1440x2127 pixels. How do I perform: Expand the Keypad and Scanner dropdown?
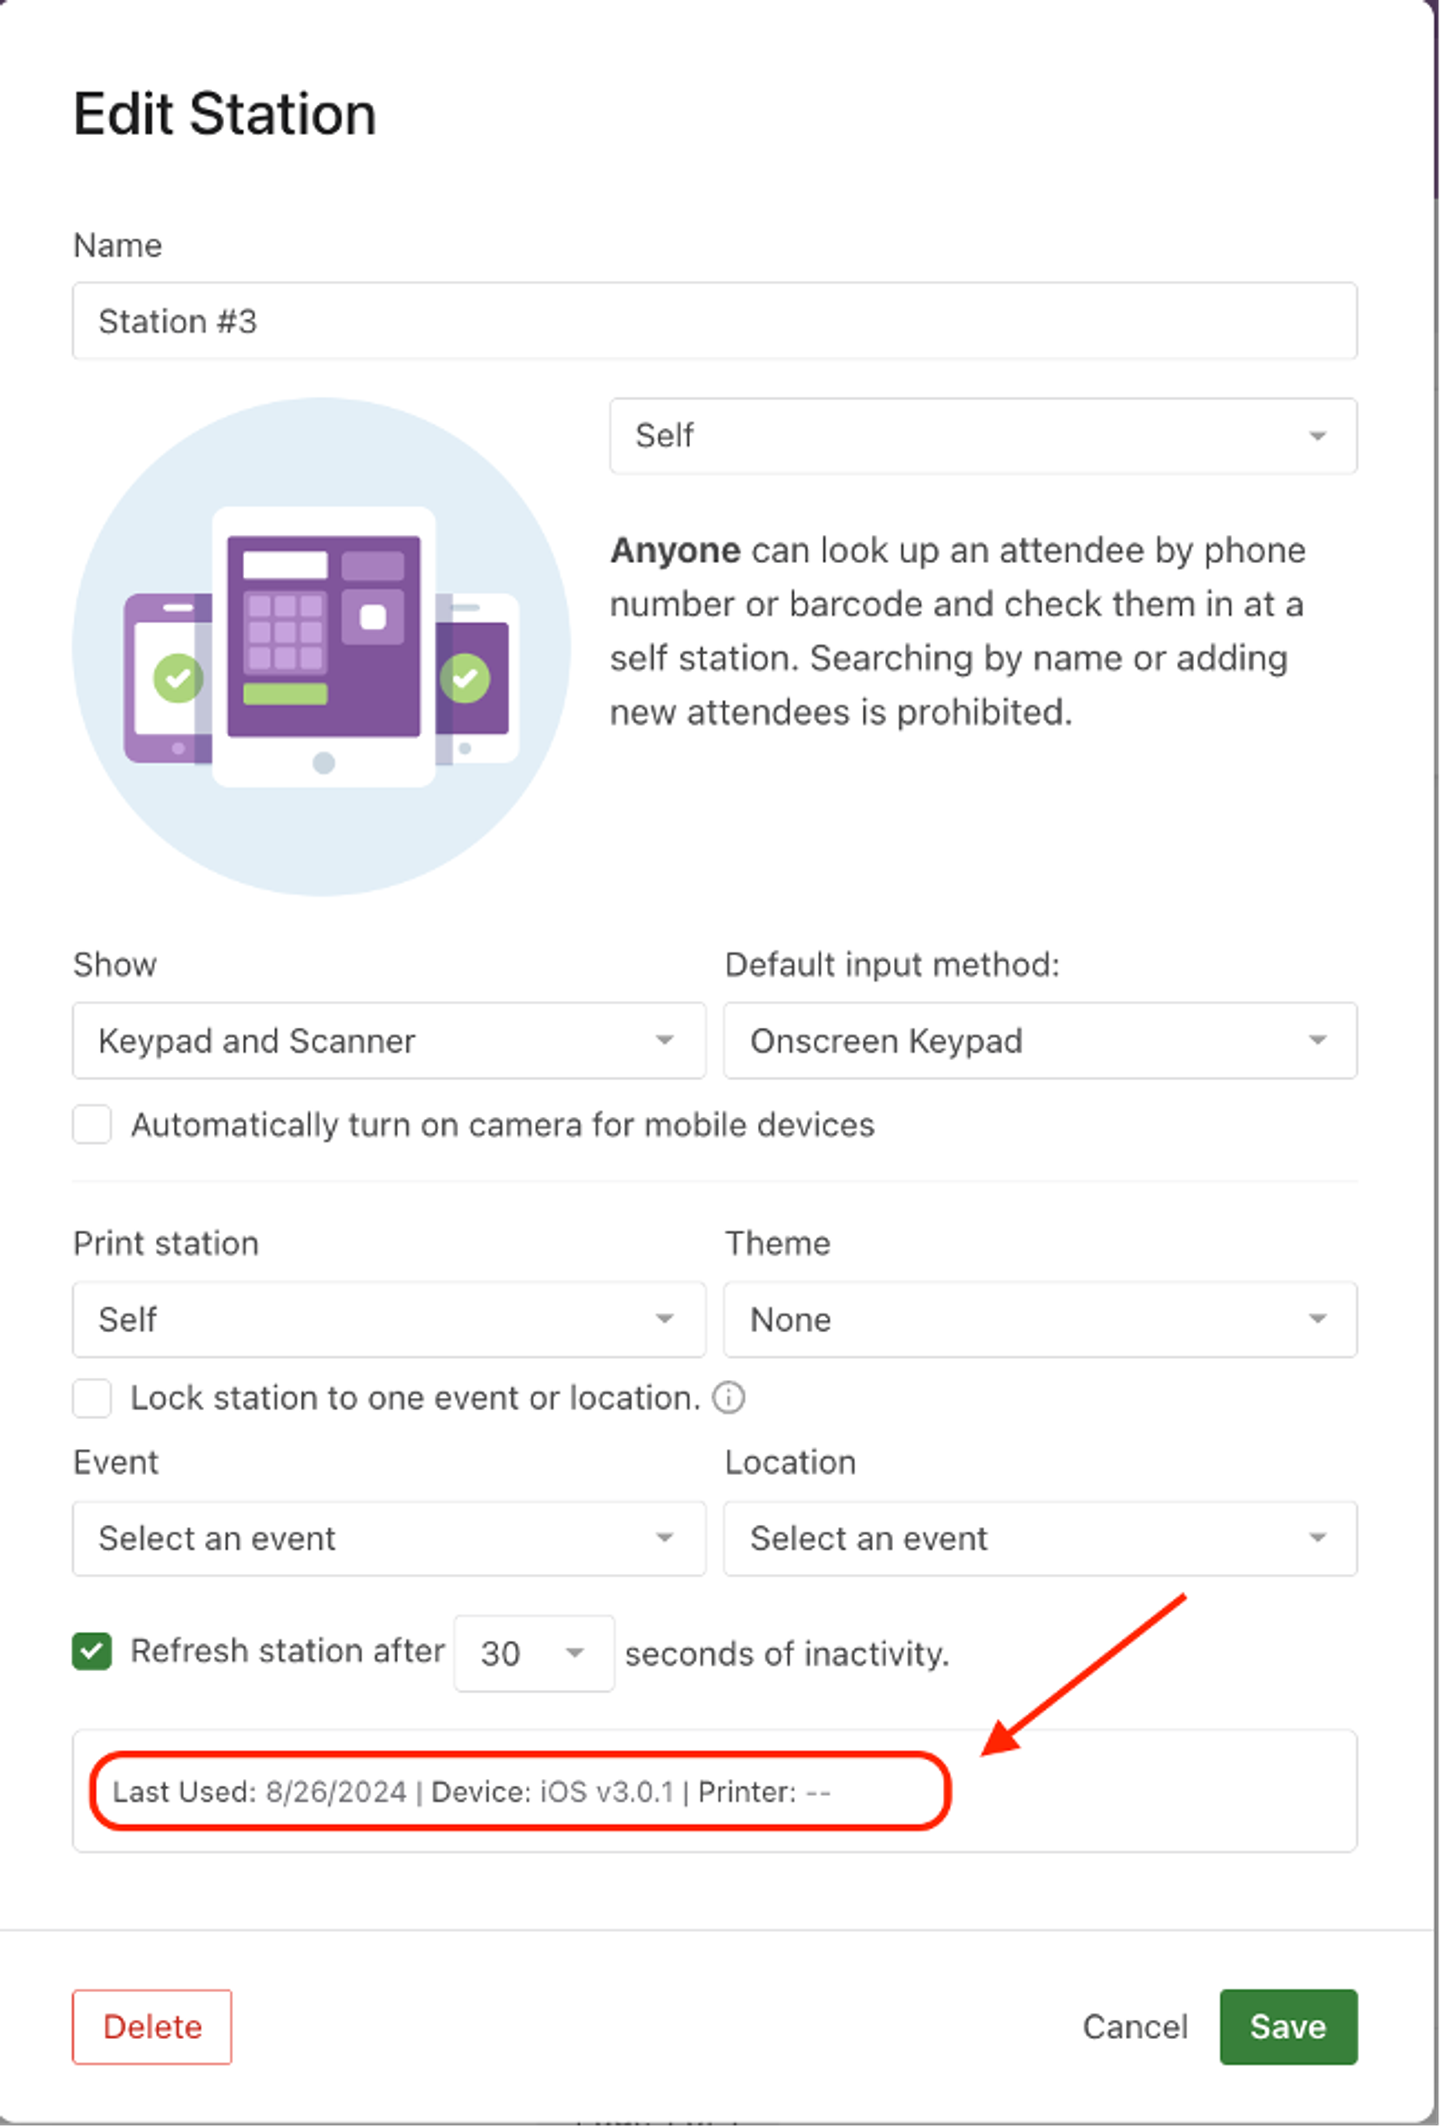(x=389, y=1041)
